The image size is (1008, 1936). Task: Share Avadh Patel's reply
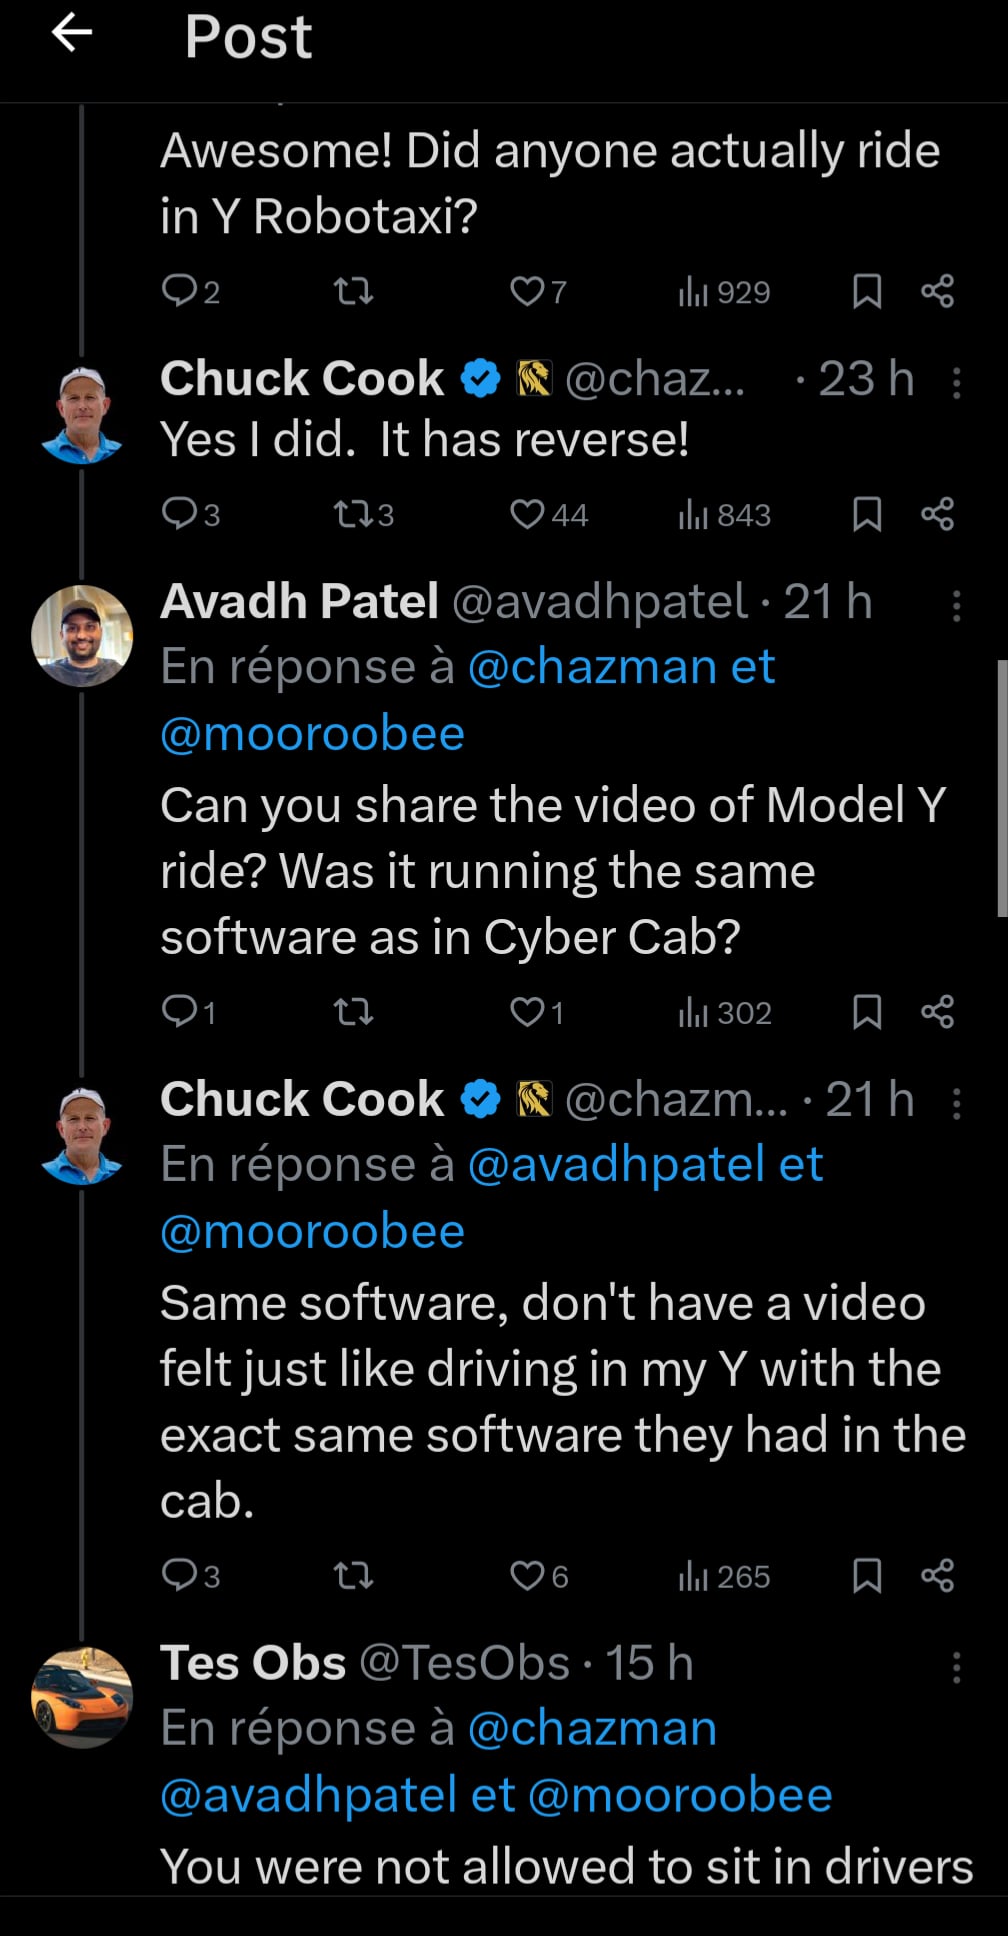(x=937, y=1013)
